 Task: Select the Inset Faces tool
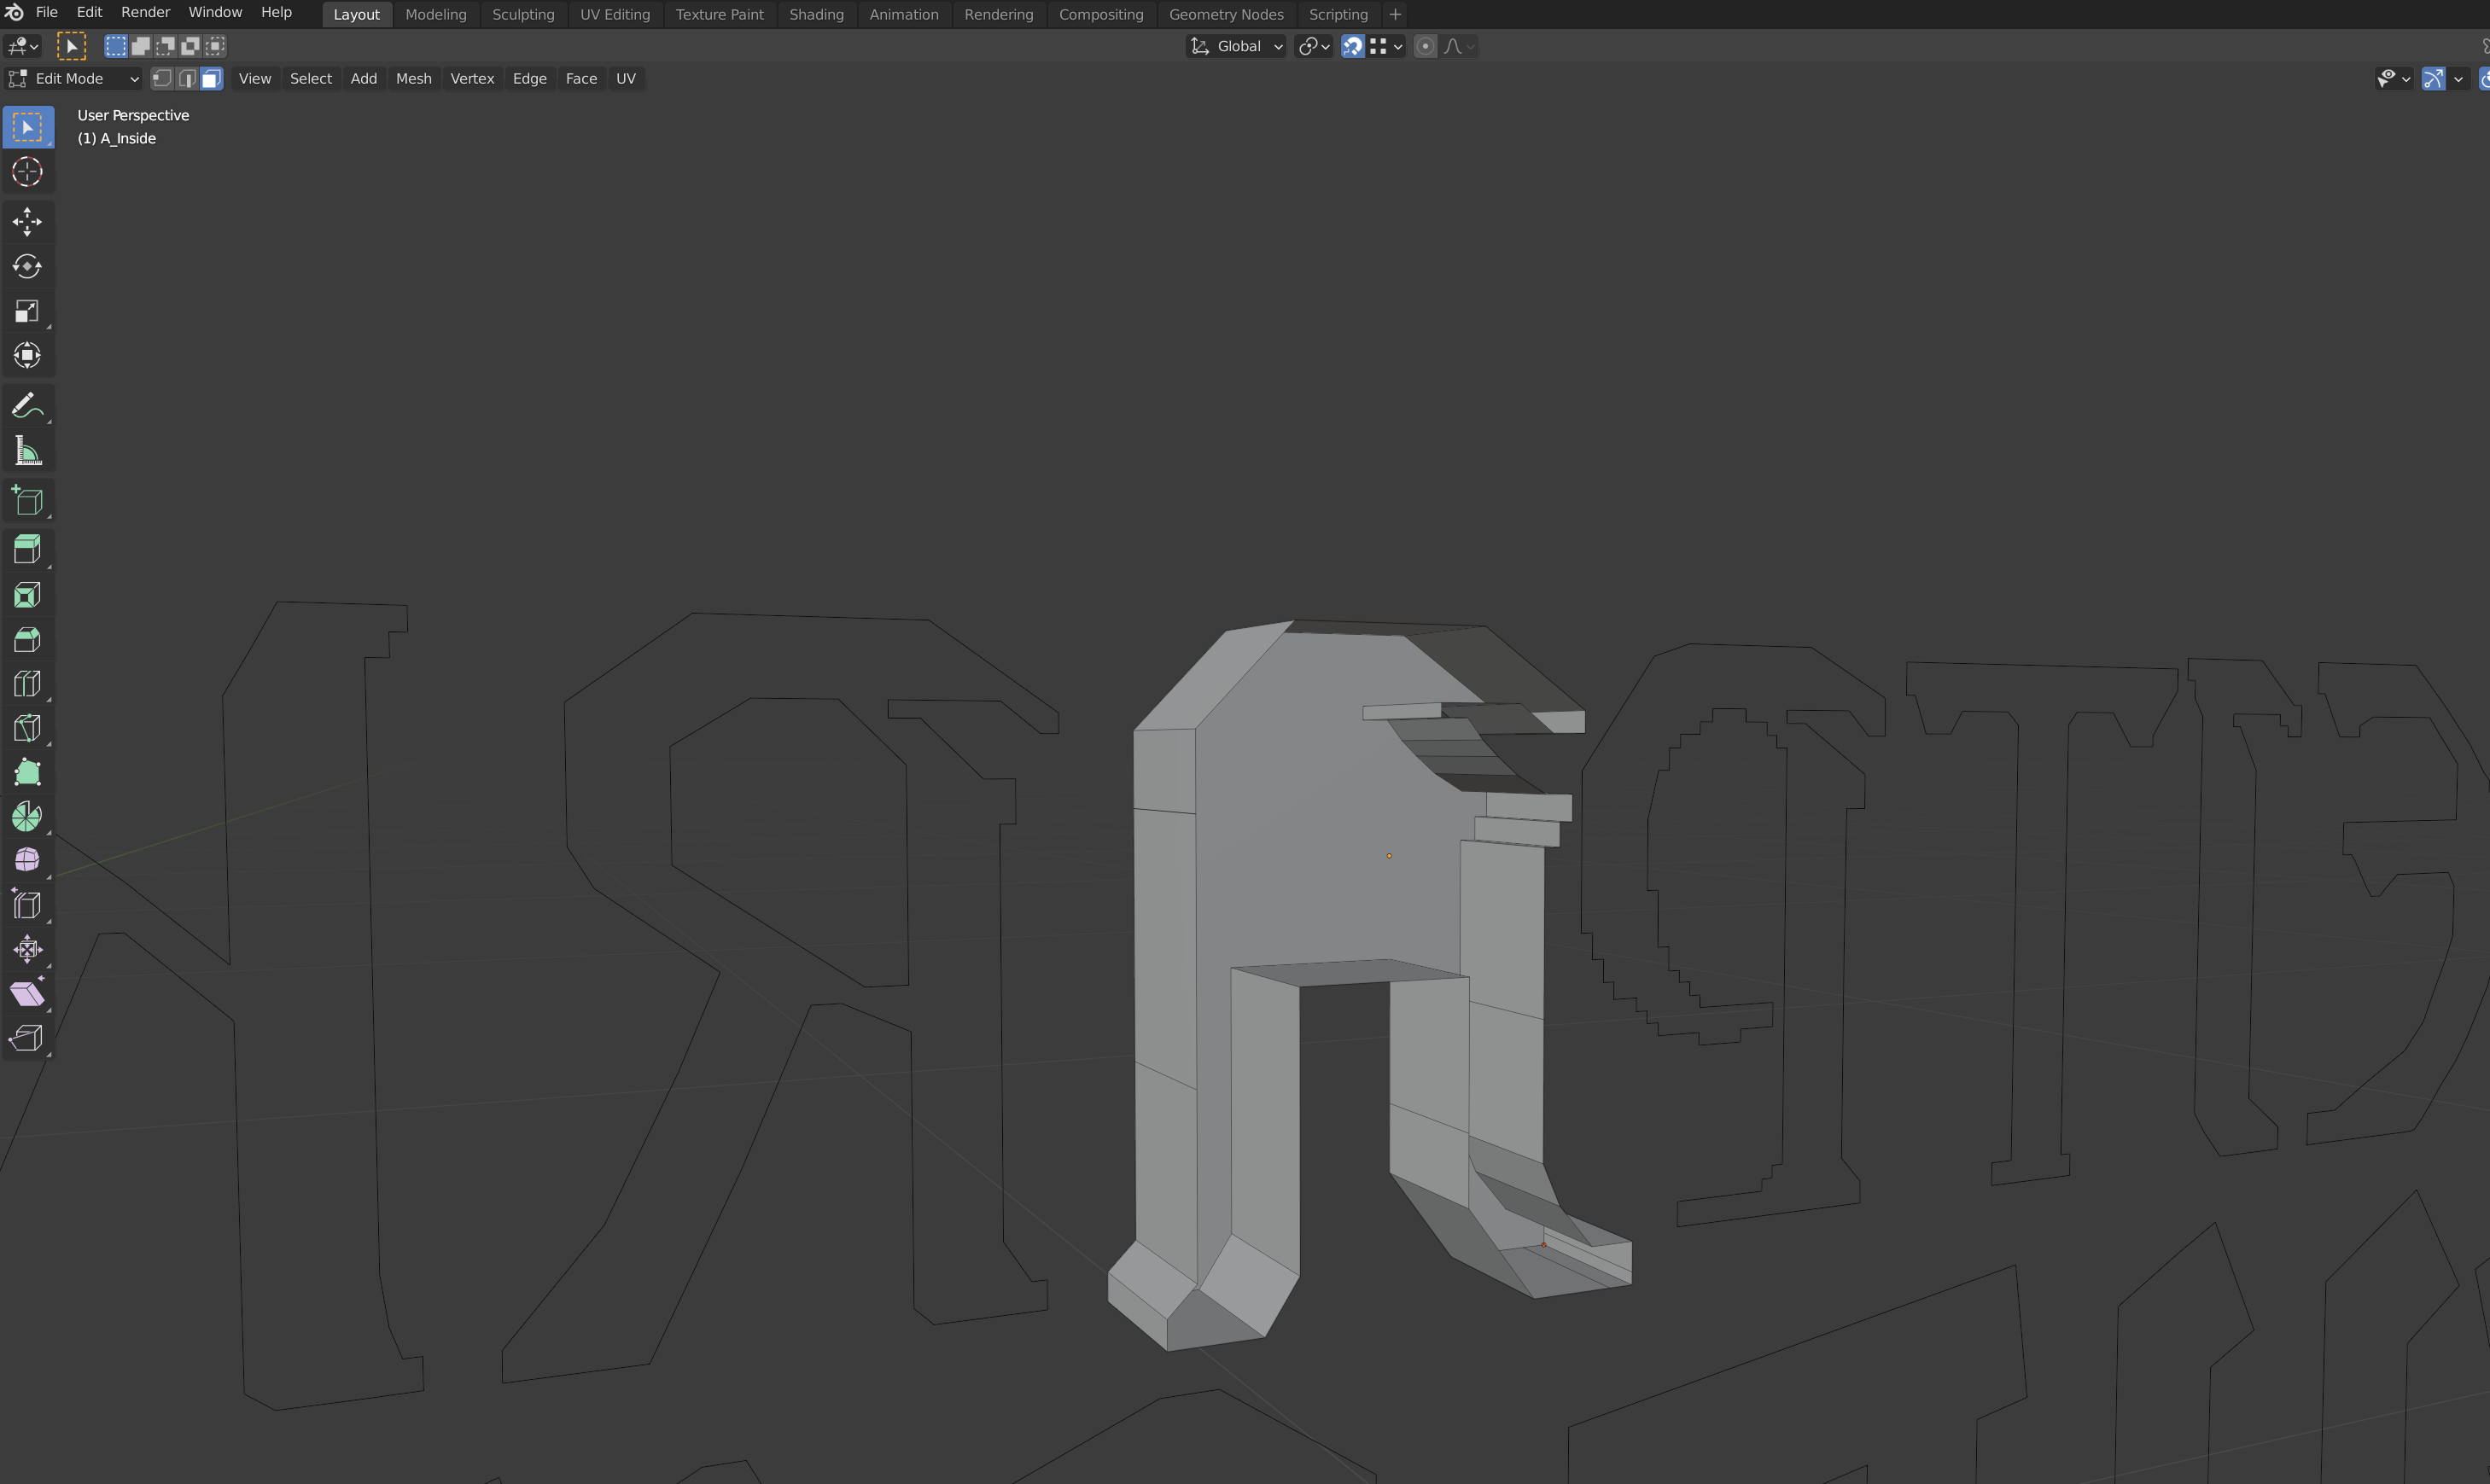coord(28,595)
